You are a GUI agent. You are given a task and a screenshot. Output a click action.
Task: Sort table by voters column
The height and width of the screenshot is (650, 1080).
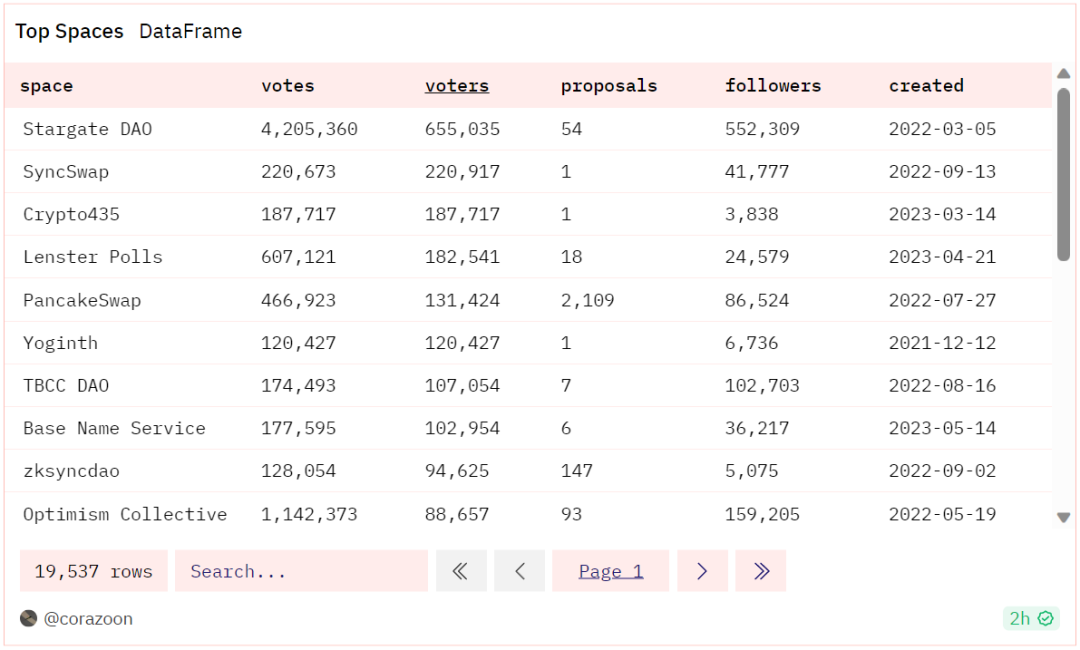457,85
